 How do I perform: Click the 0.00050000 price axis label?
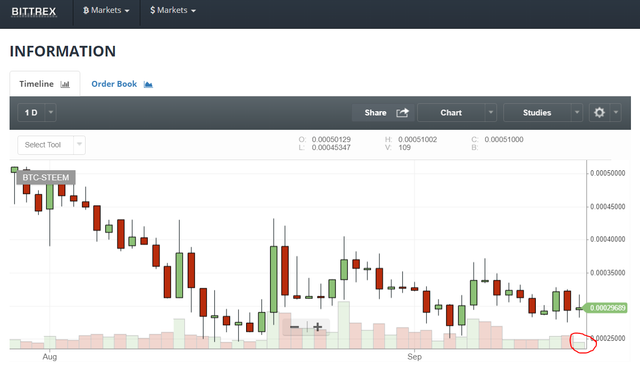point(607,173)
